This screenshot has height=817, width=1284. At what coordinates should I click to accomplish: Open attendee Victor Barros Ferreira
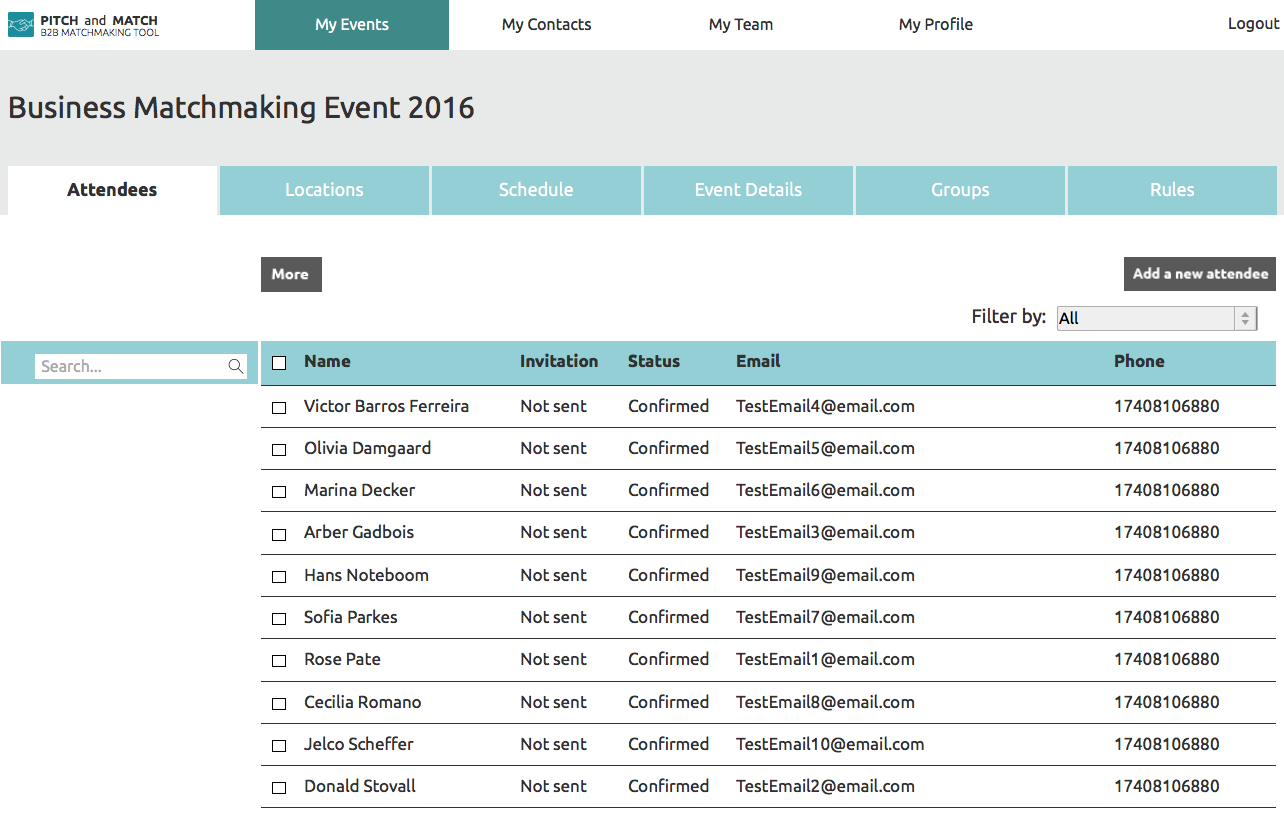click(386, 406)
